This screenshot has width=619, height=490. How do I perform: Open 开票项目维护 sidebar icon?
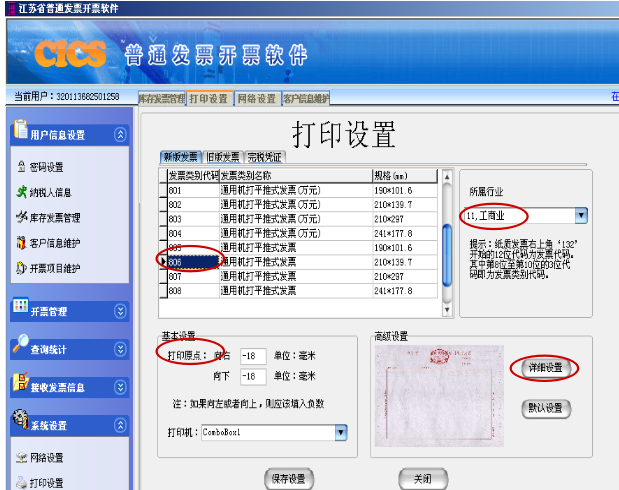tap(21, 268)
